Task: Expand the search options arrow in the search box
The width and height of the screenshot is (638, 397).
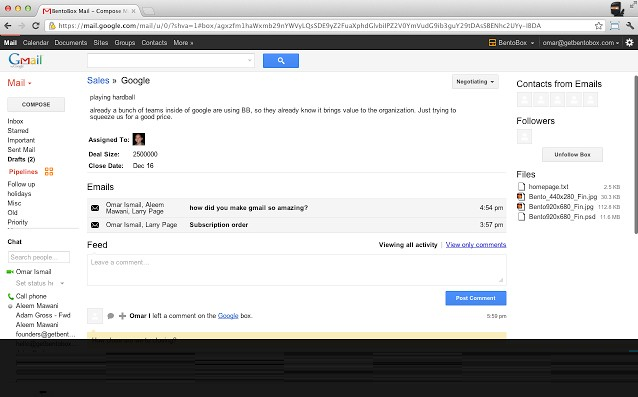Action: pyautogui.click(x=249, y=61)
